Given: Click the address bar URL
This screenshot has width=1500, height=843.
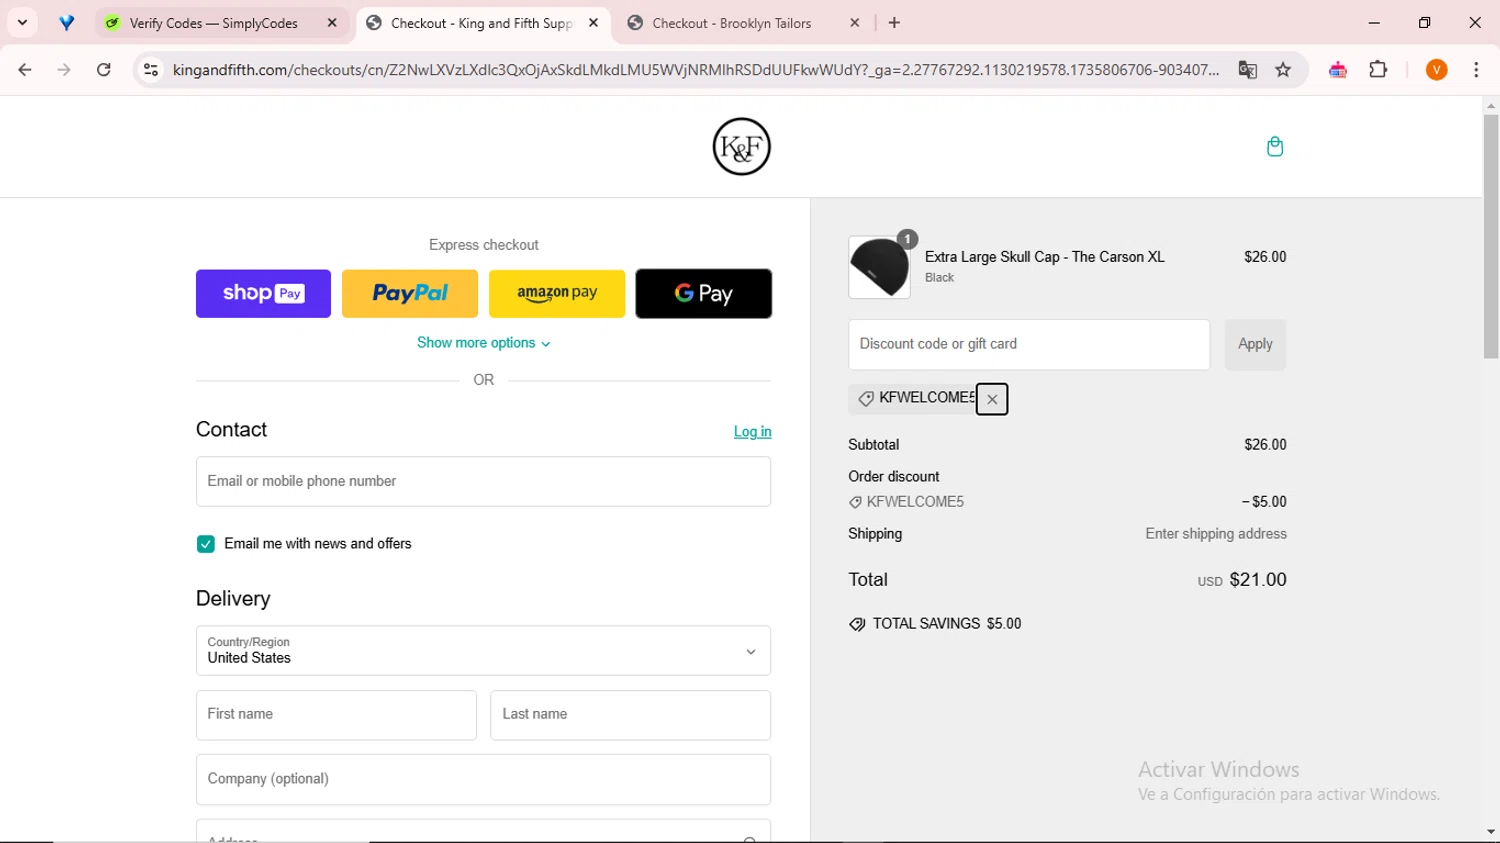Looking at the screenshot, I should pyautogui.click(x=695, y=70).
